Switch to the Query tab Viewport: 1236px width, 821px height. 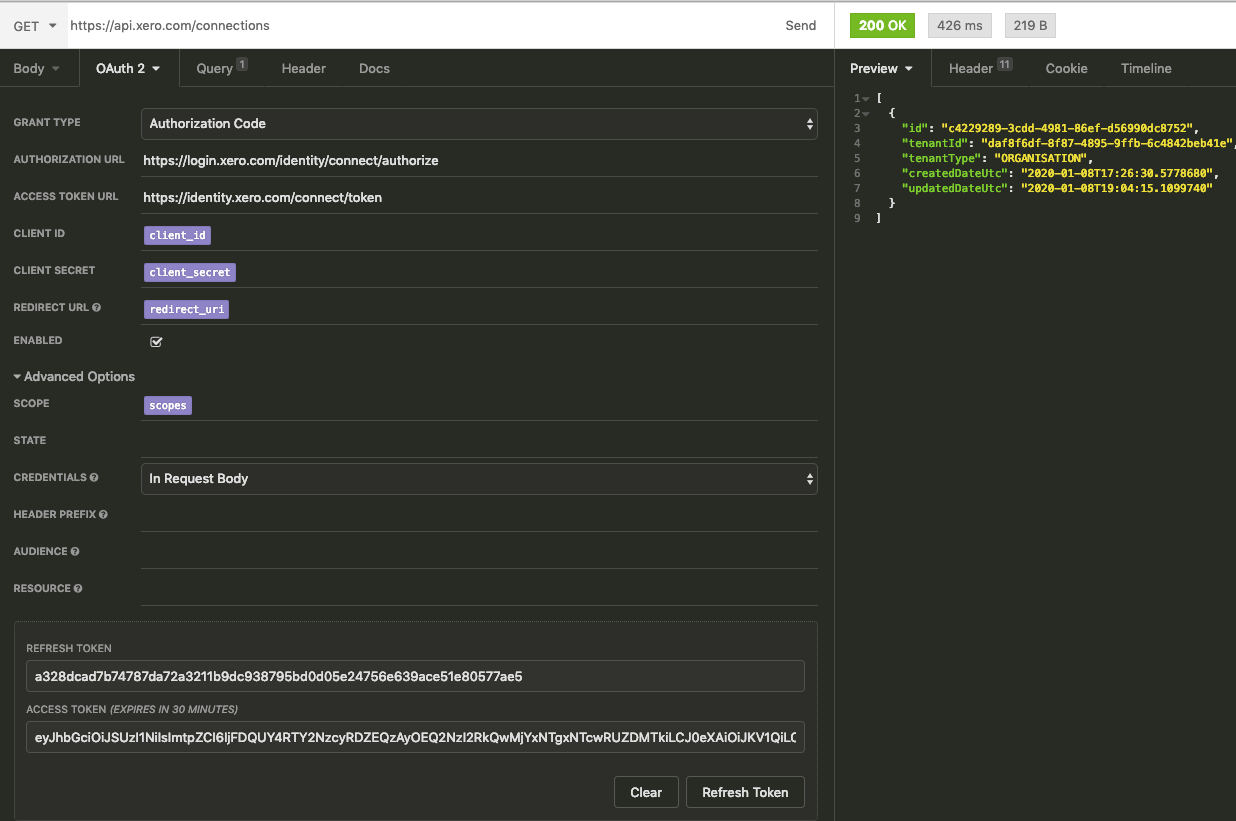click(221, 68)
